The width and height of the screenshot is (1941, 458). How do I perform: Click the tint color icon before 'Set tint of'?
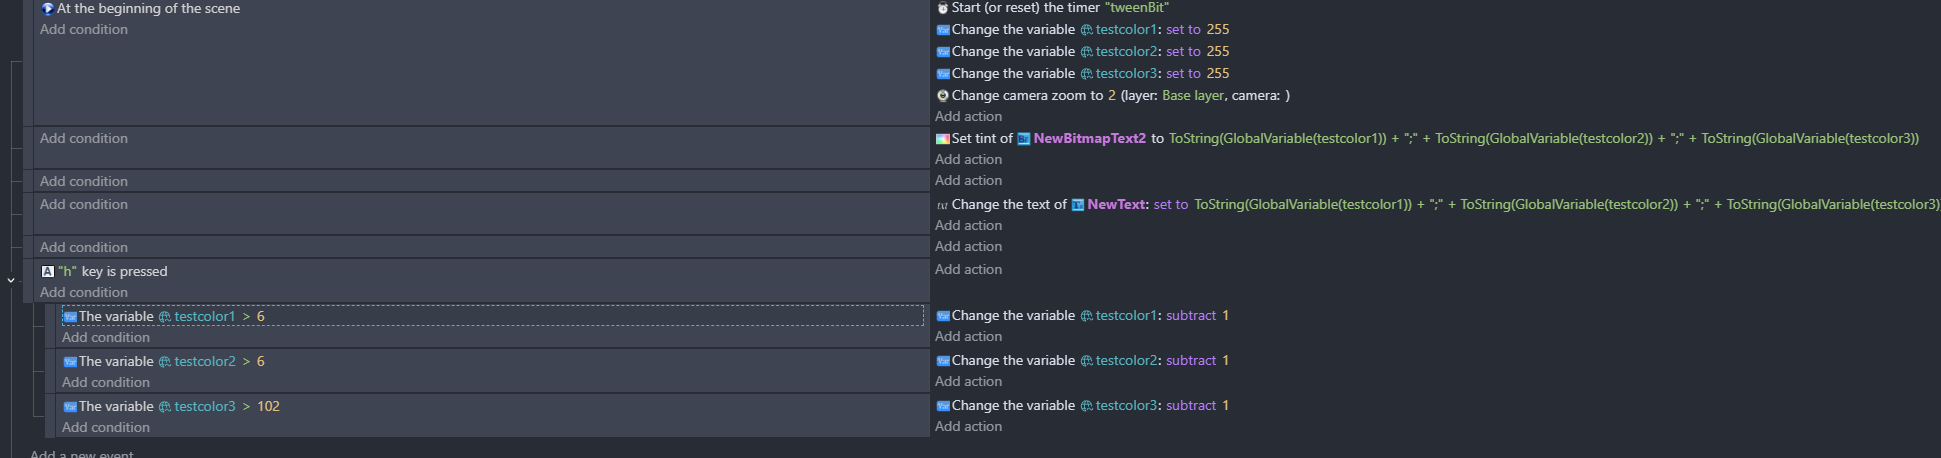942,139
